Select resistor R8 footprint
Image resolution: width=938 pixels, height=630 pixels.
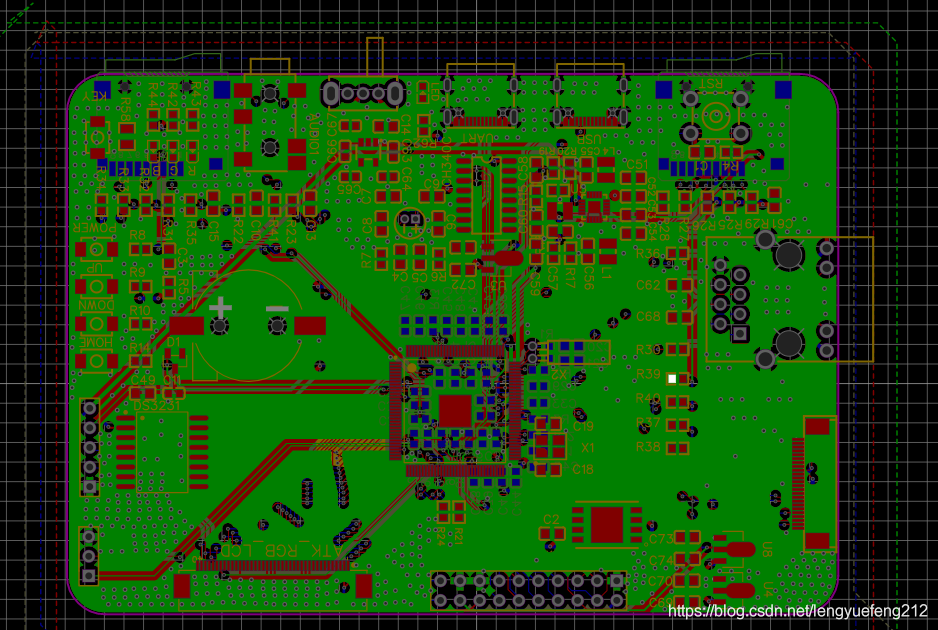(141, 249)
